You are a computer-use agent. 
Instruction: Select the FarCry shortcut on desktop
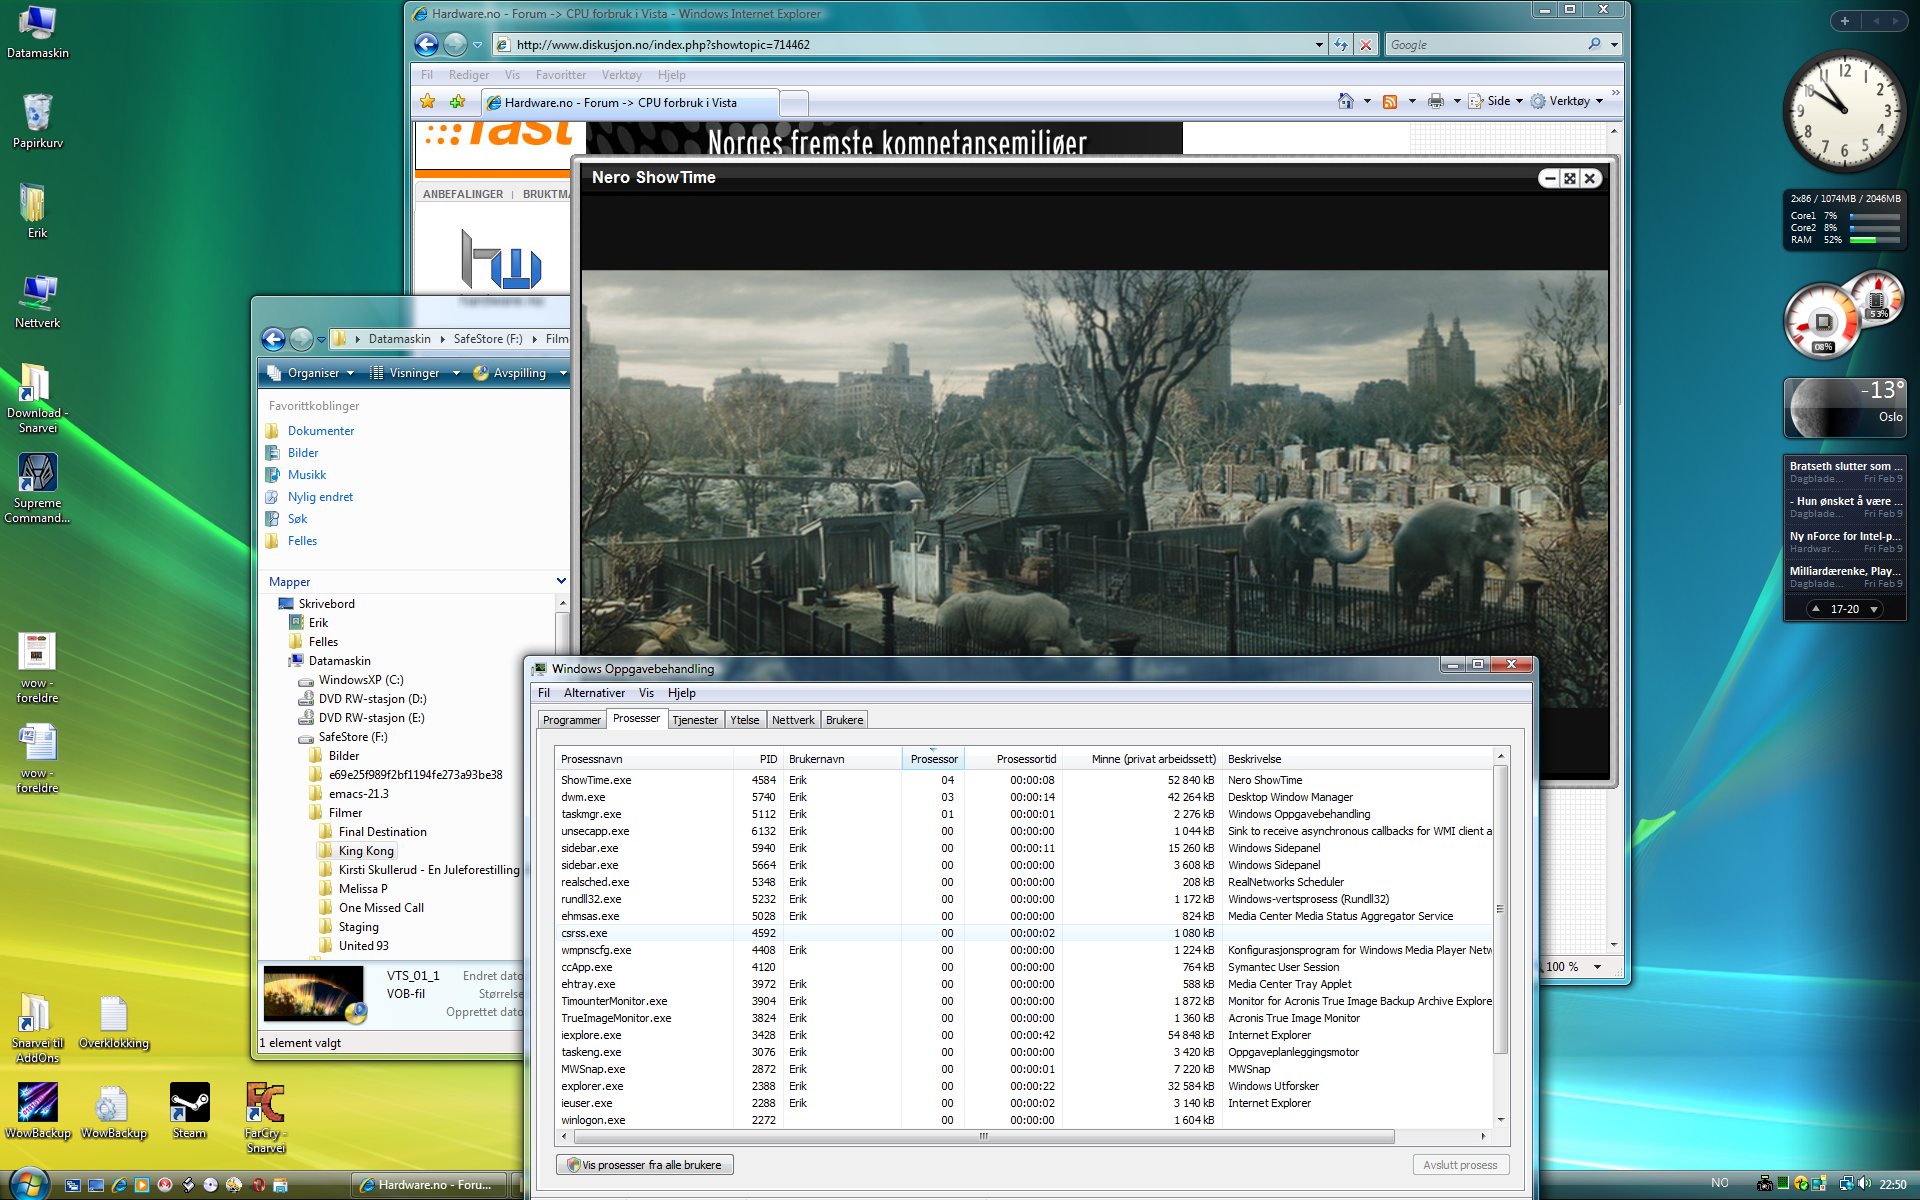(x=265, y=1117)
